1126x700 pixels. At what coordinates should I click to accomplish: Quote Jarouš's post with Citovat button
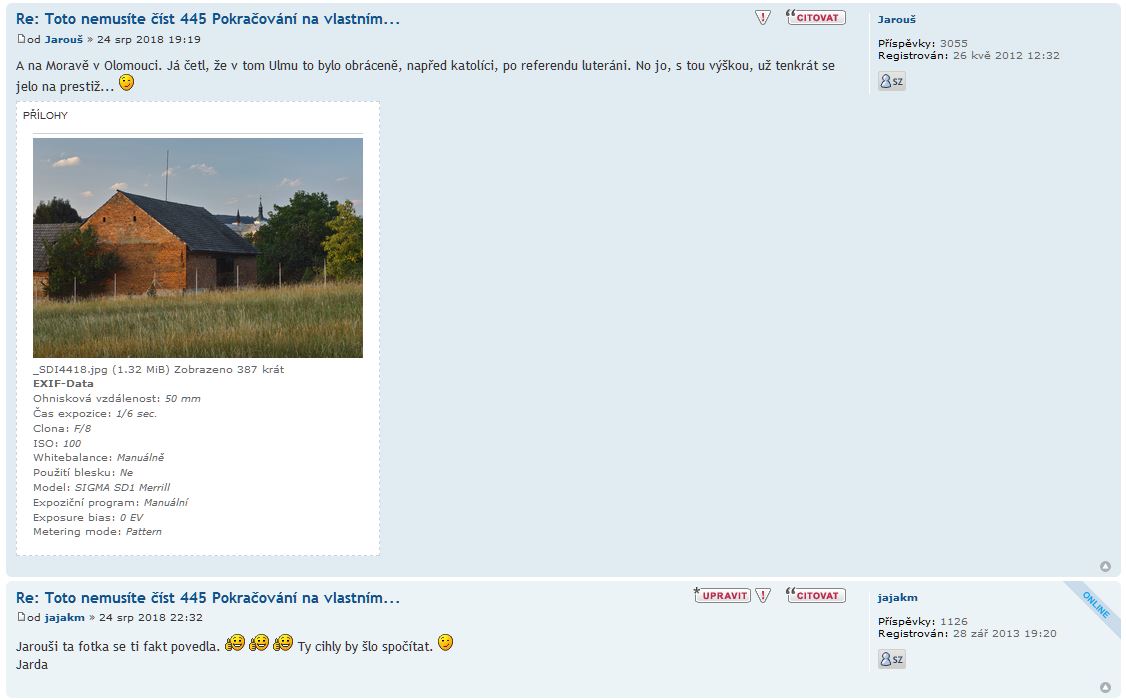[816, 17]
